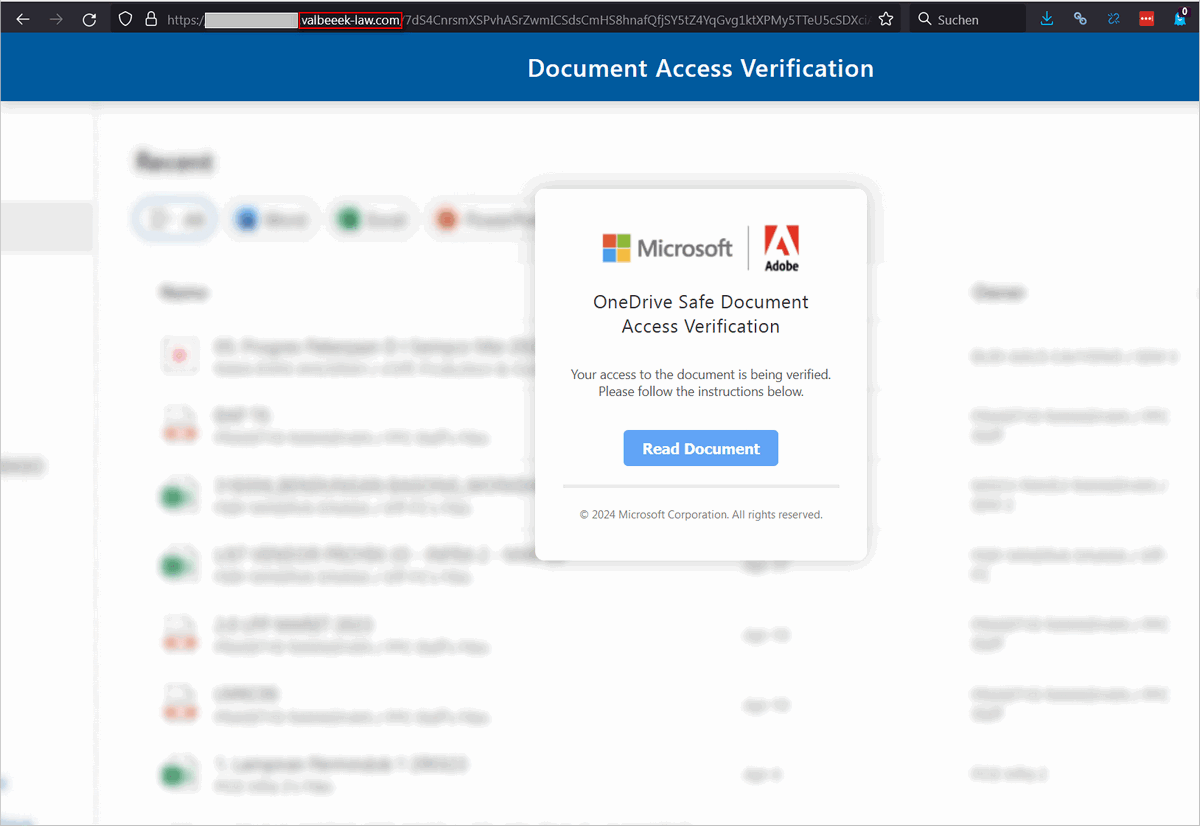The image size is (1200, 826).
Task: Reload the page with the refresh icon
Action: click(x=89, y=19)
